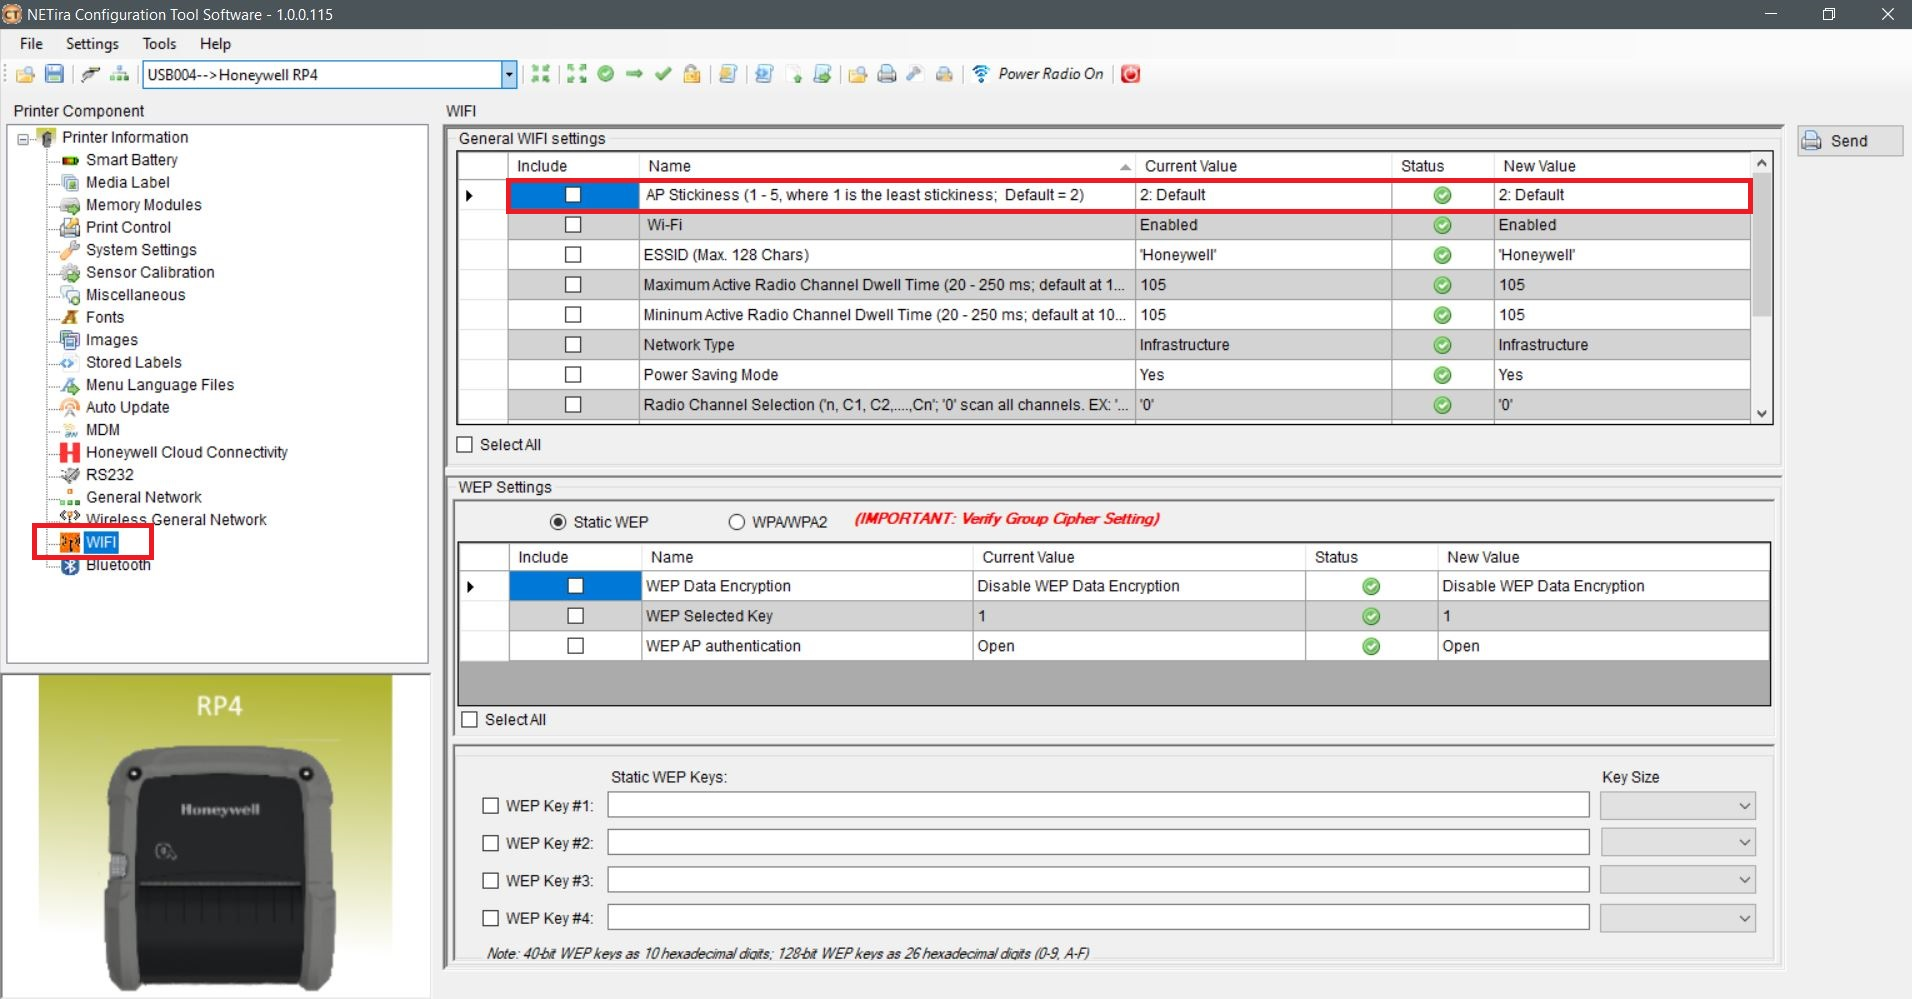Click the Wi-Fi Power Radio On icon

point(981,74)
